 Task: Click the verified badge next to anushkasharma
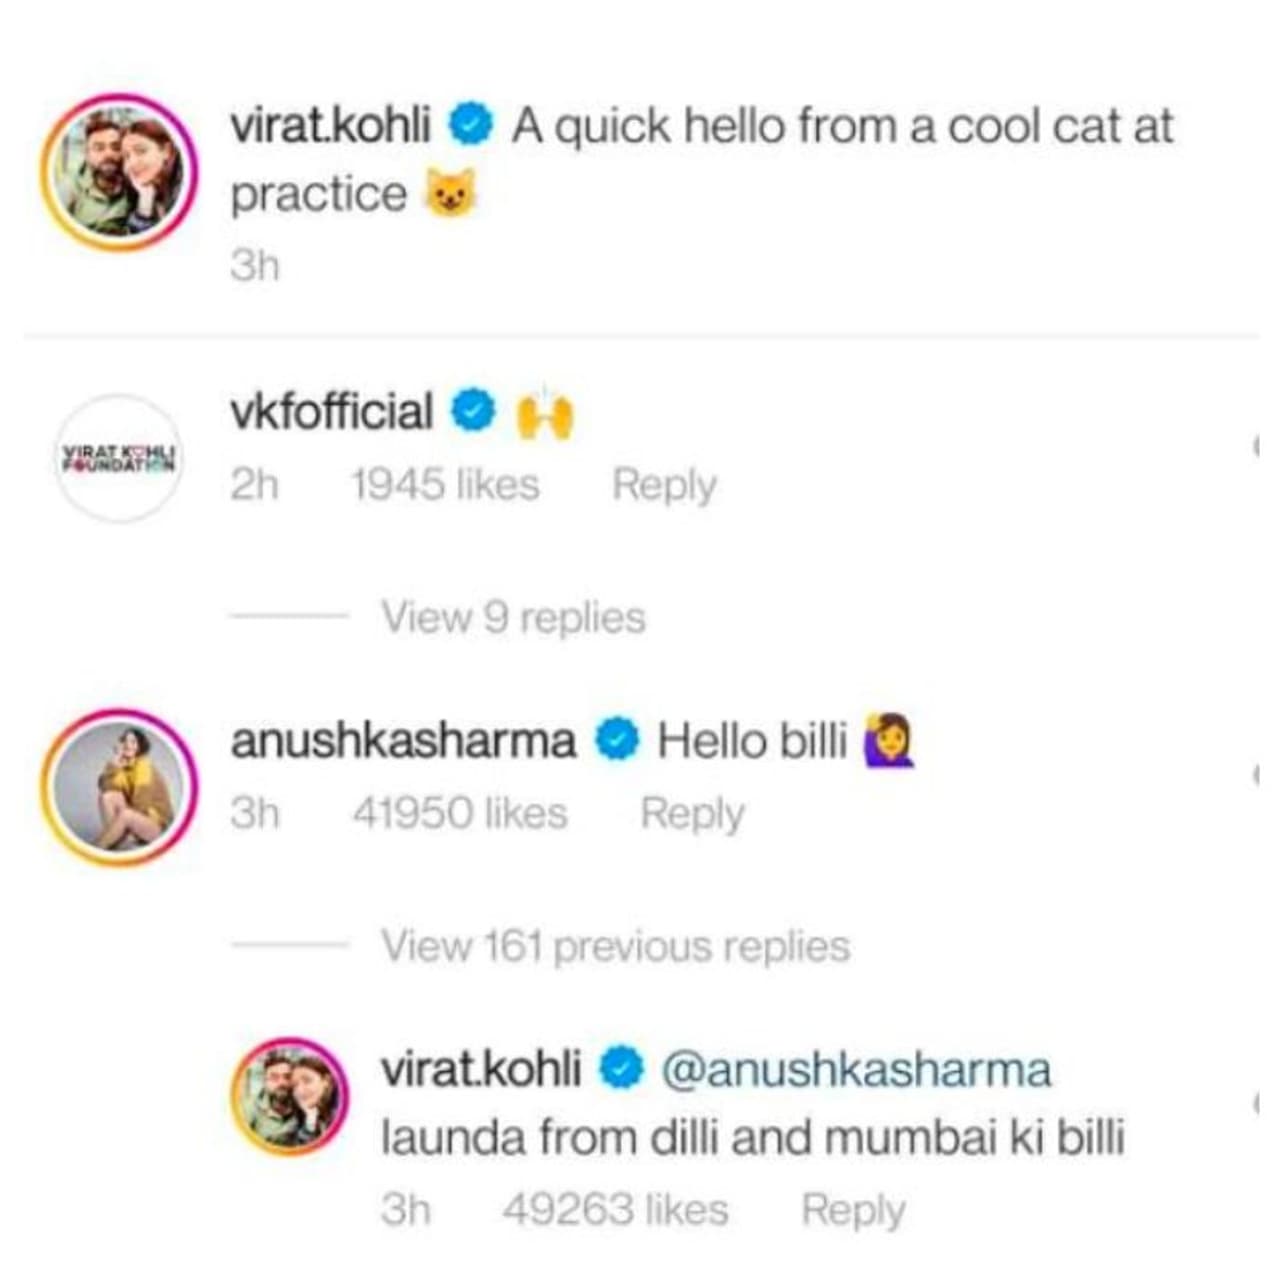(x=617, y=740)
